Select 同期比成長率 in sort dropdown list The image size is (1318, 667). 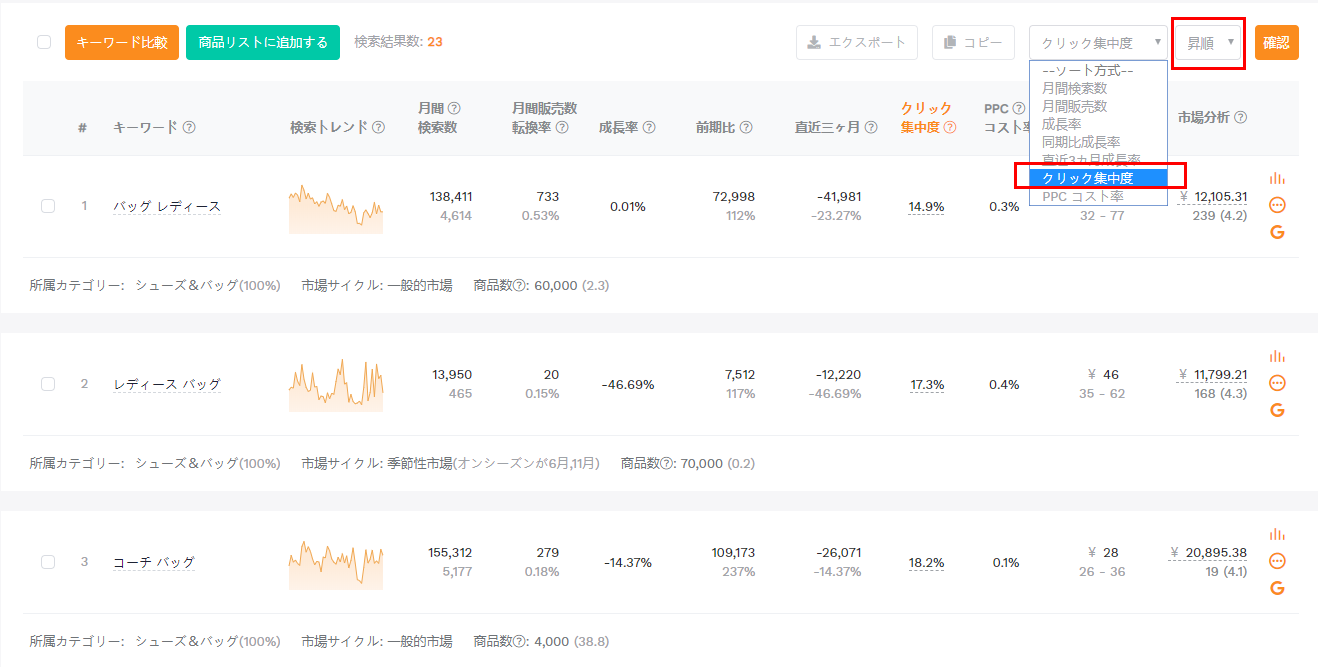point(1098,142)
